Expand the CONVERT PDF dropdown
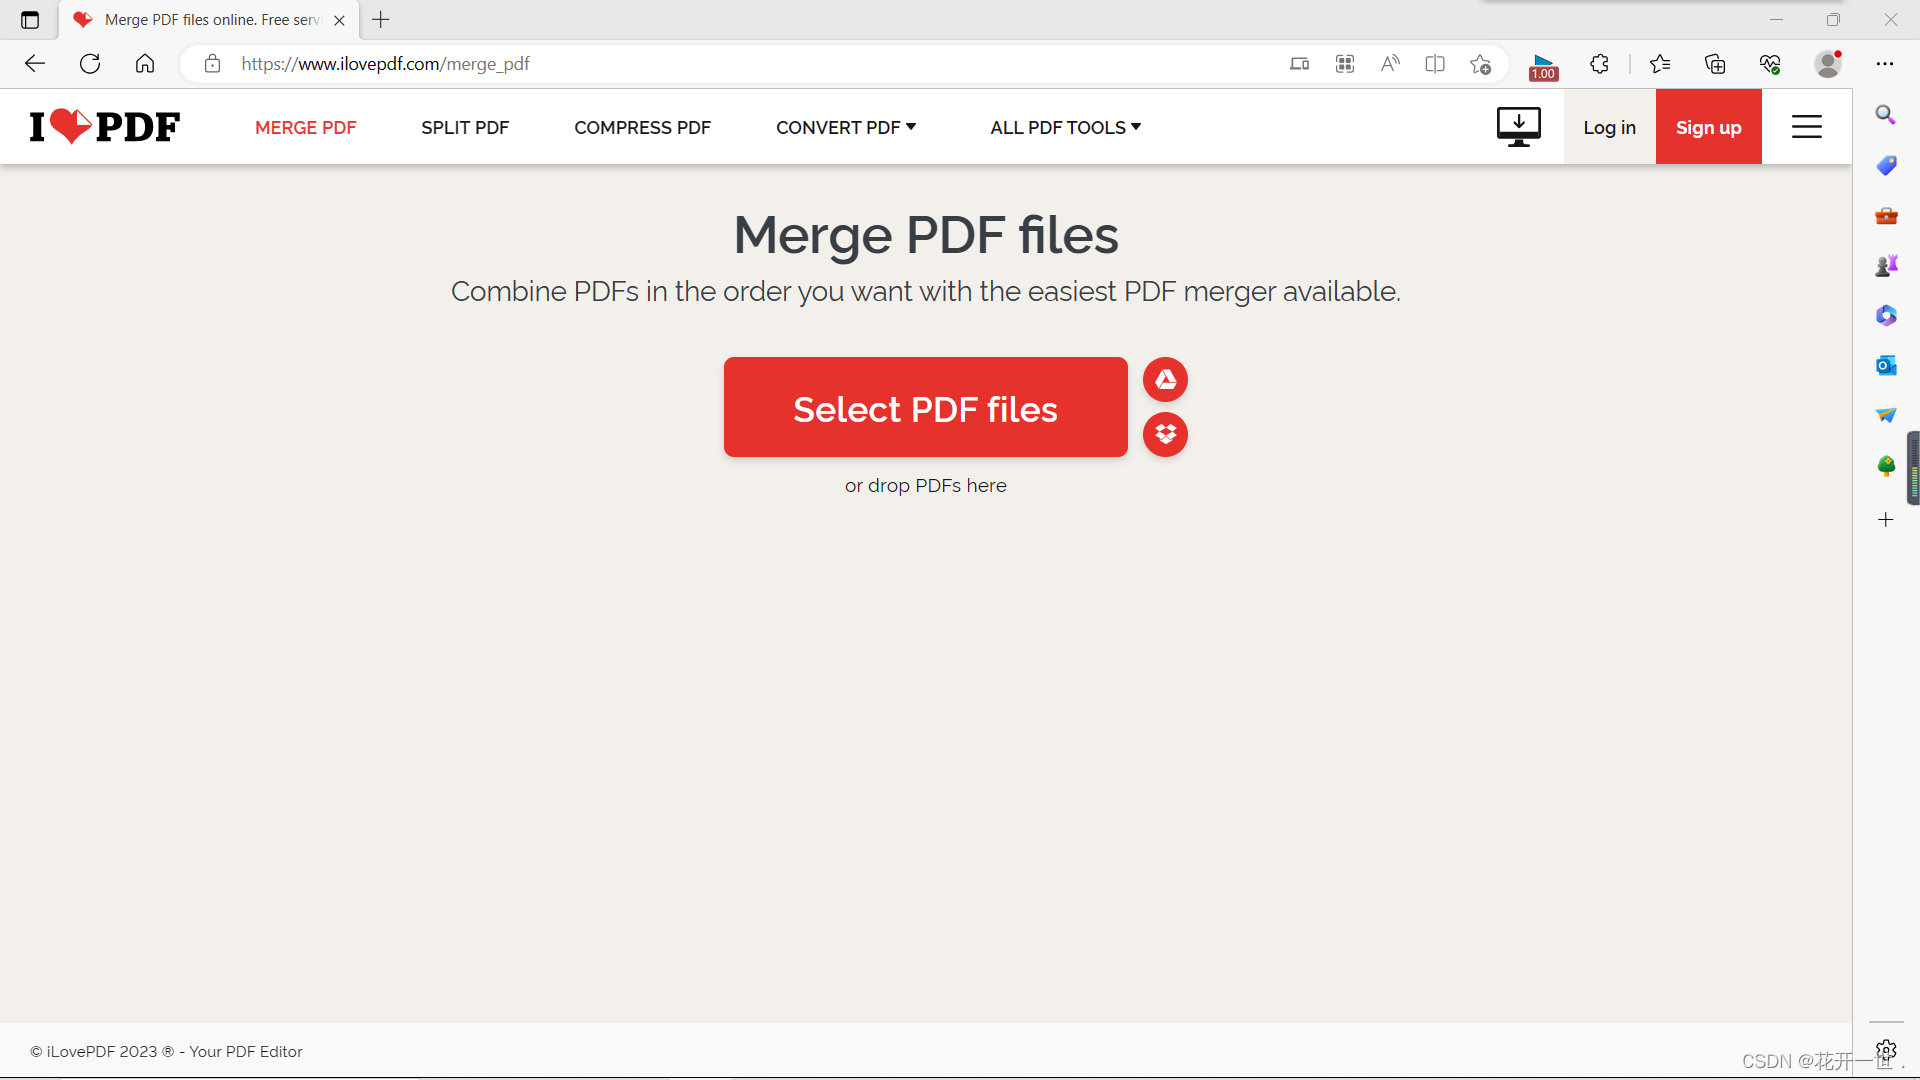This screenshot has width=1920, height=1080. (846, 127)
